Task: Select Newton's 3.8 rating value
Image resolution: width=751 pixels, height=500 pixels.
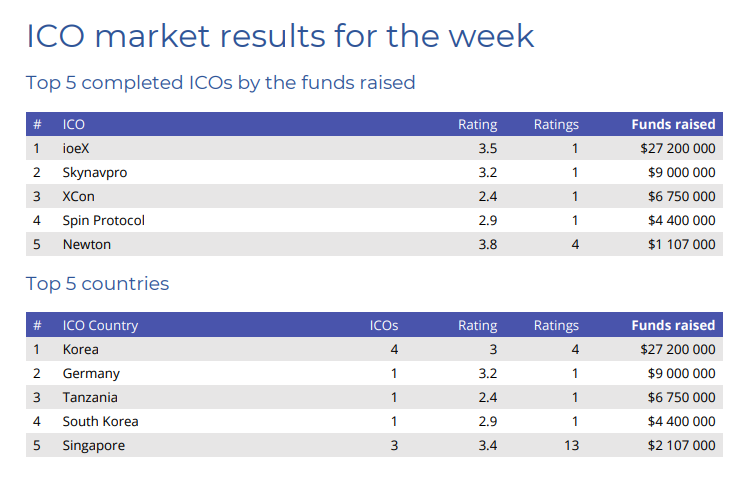Action: pyautogui.click(x=488, y=244)
